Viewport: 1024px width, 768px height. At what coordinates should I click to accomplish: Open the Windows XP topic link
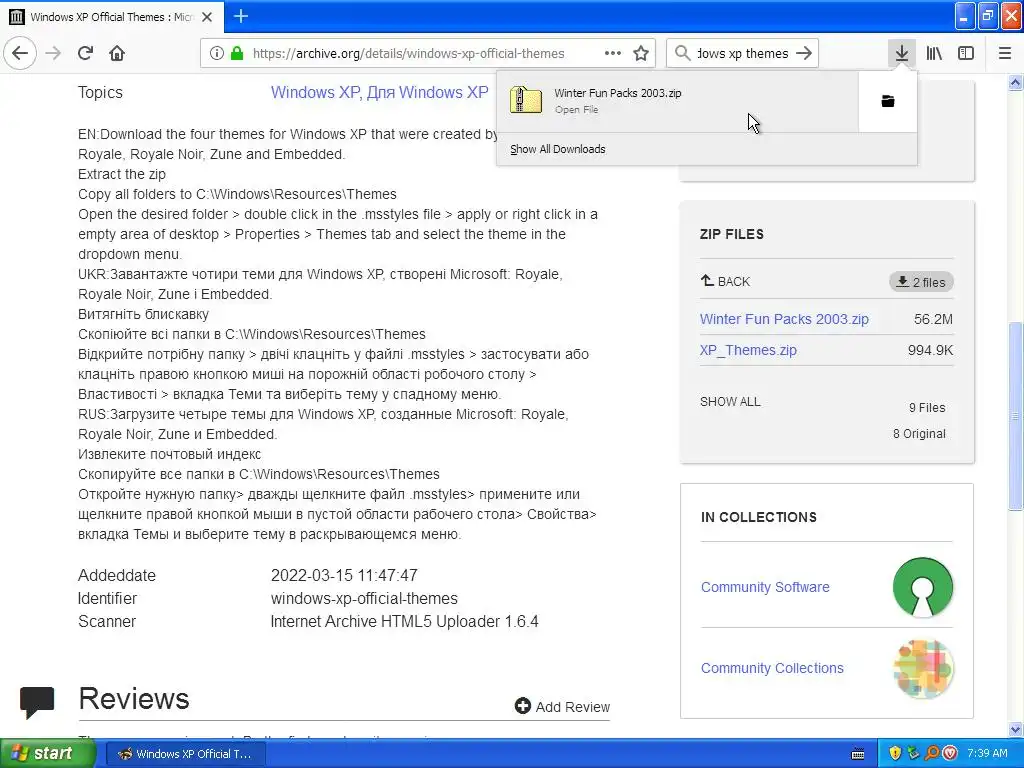pos(315,92)
